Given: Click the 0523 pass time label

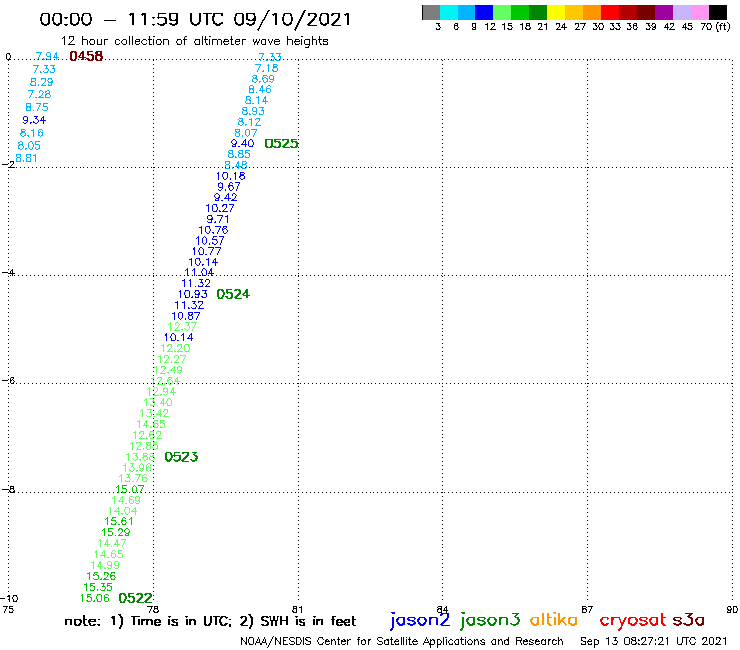Looking at the screenshot, I should (181, 457).
